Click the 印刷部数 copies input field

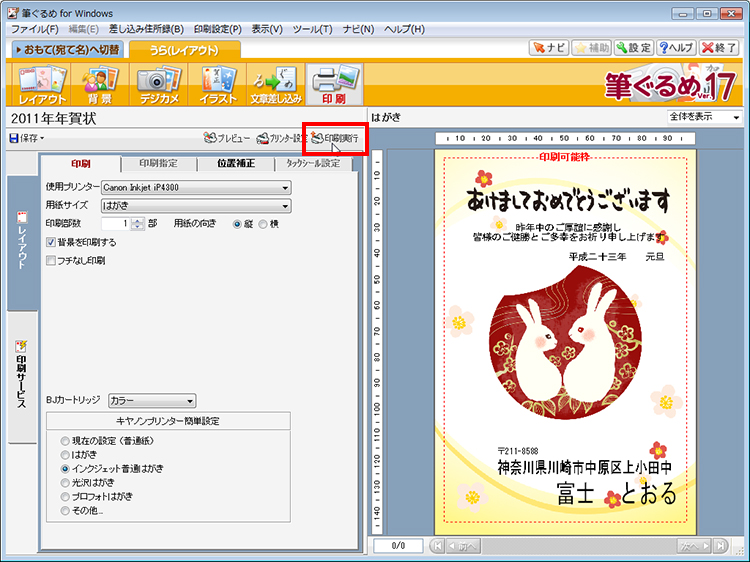click(x=116, y=224)
